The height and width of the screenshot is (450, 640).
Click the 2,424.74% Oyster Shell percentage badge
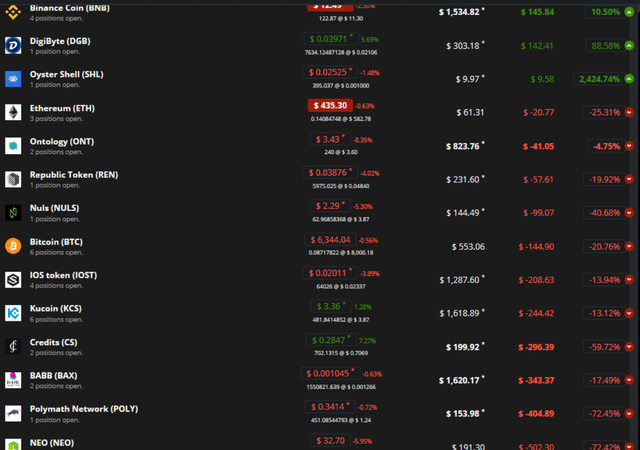(x=599, y=79)
